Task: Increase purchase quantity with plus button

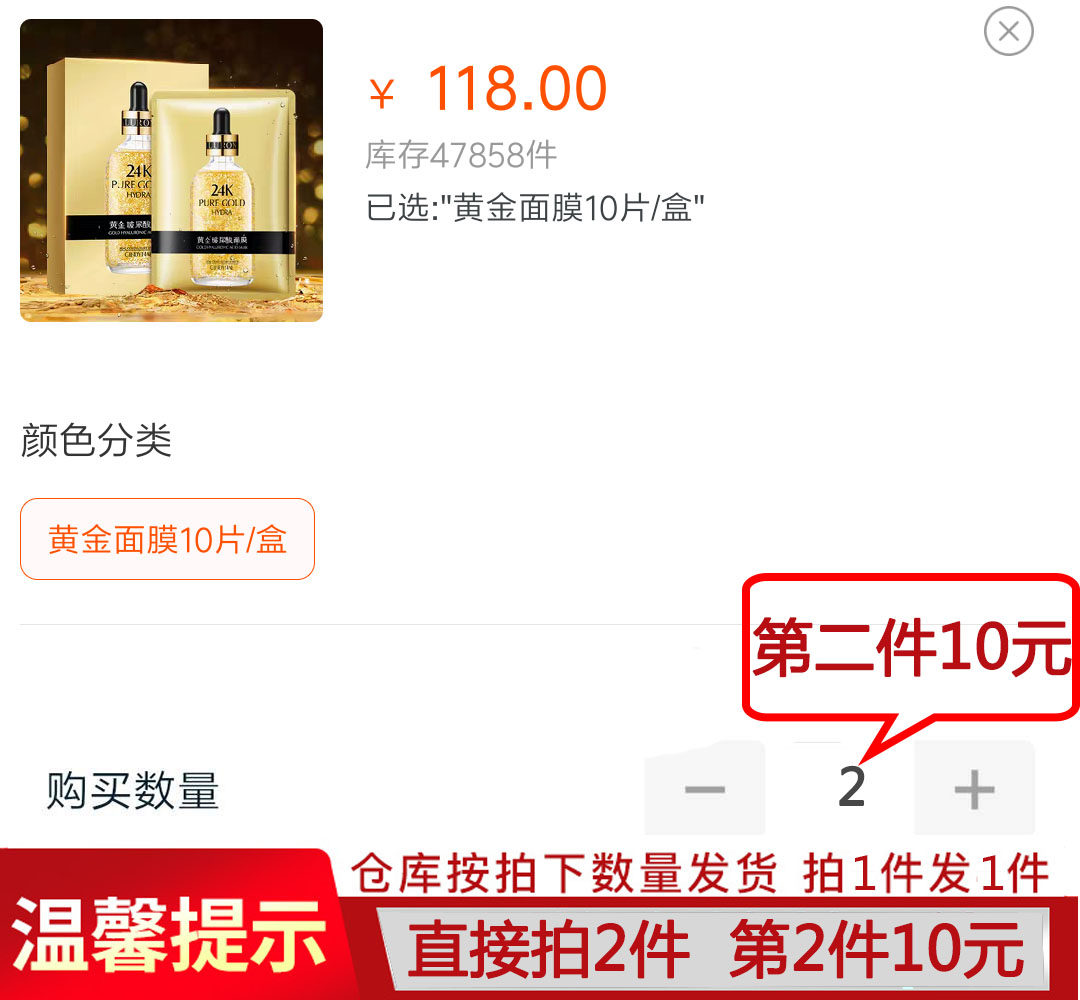Action: click(x=974, y=789)
